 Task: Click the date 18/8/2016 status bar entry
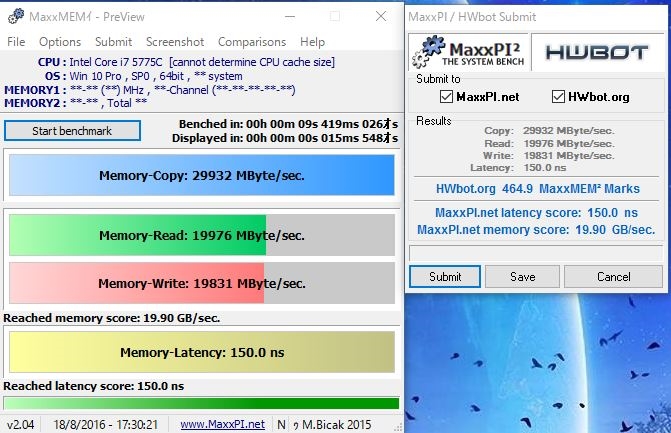[105, 424]
